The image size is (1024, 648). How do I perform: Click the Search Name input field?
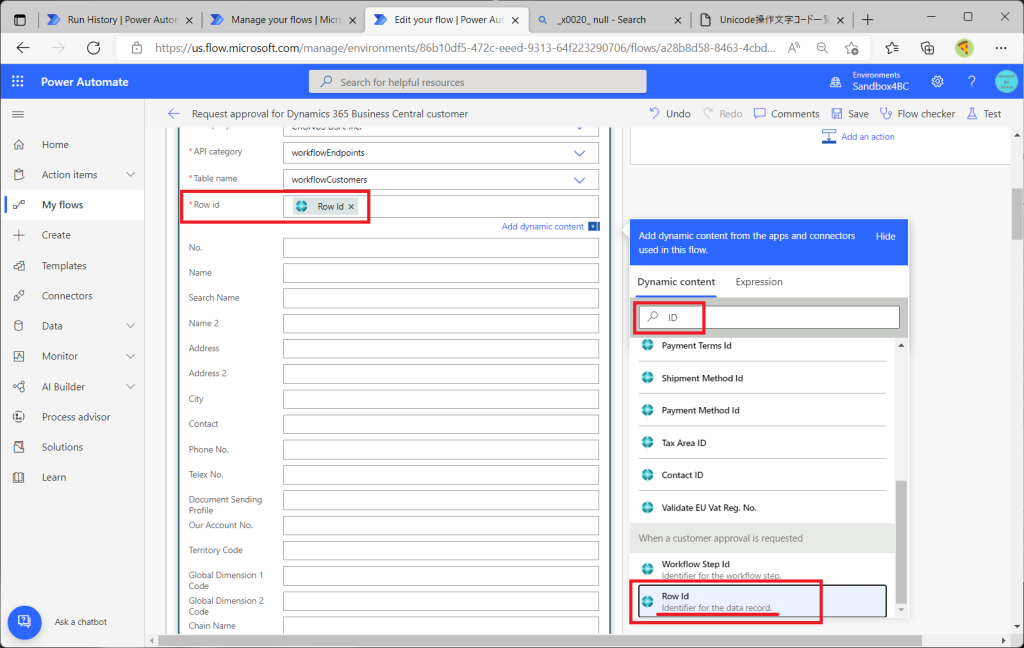[x=441, y=298]
